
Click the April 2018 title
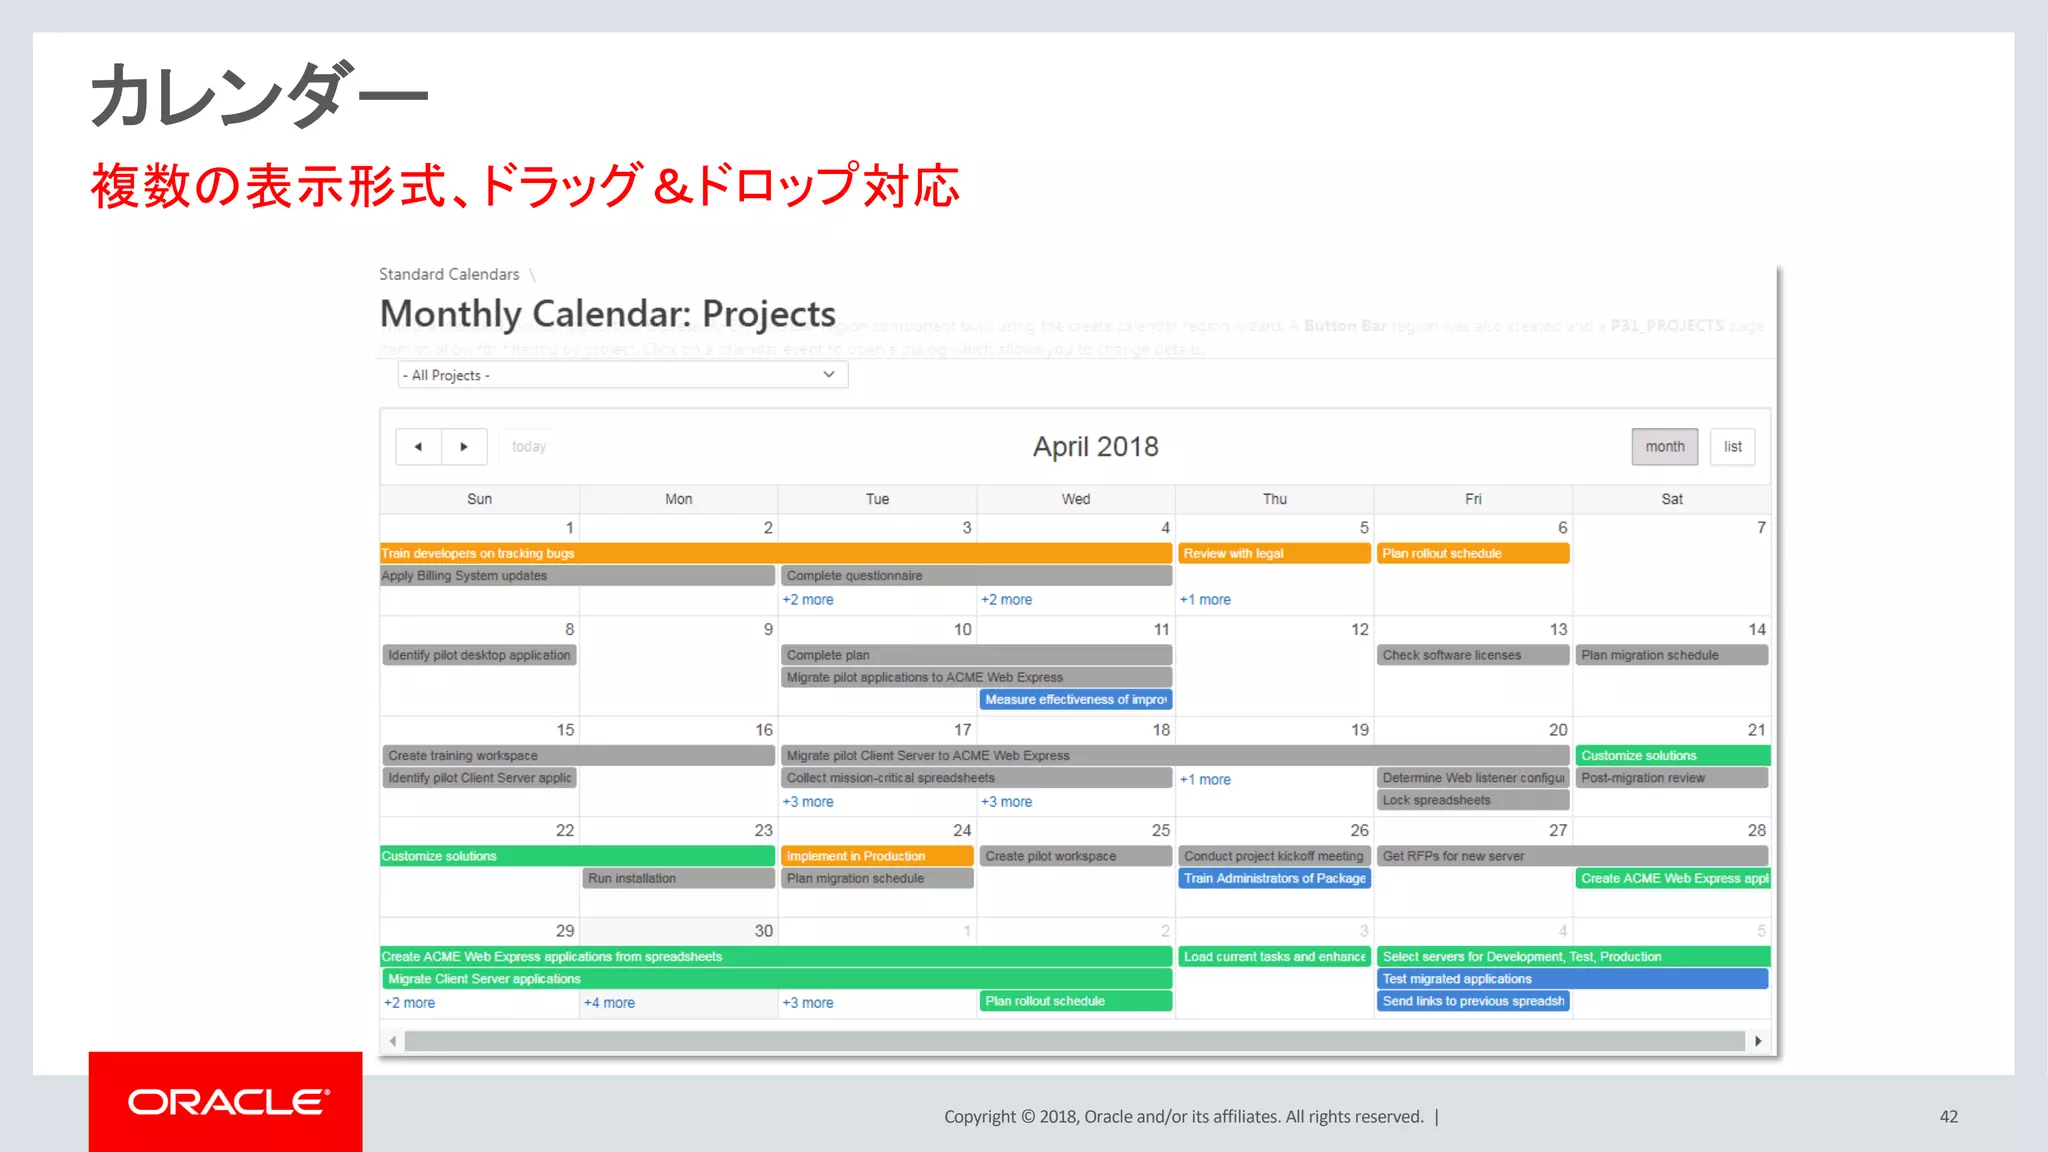click(x=1095, y=447)
